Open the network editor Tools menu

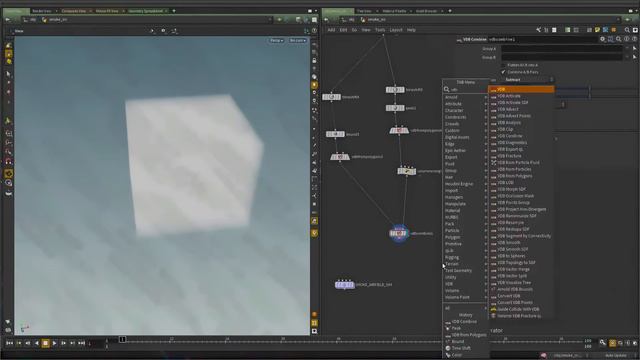[380, 30]
